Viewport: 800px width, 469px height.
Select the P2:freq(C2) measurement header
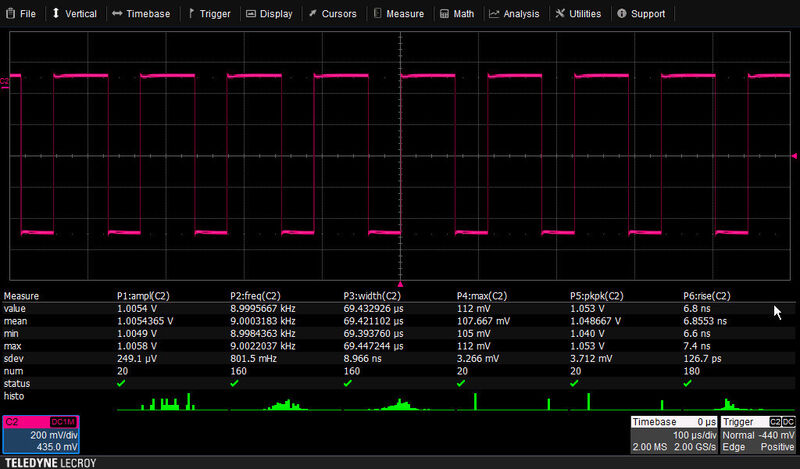click(x=255, y=296)
